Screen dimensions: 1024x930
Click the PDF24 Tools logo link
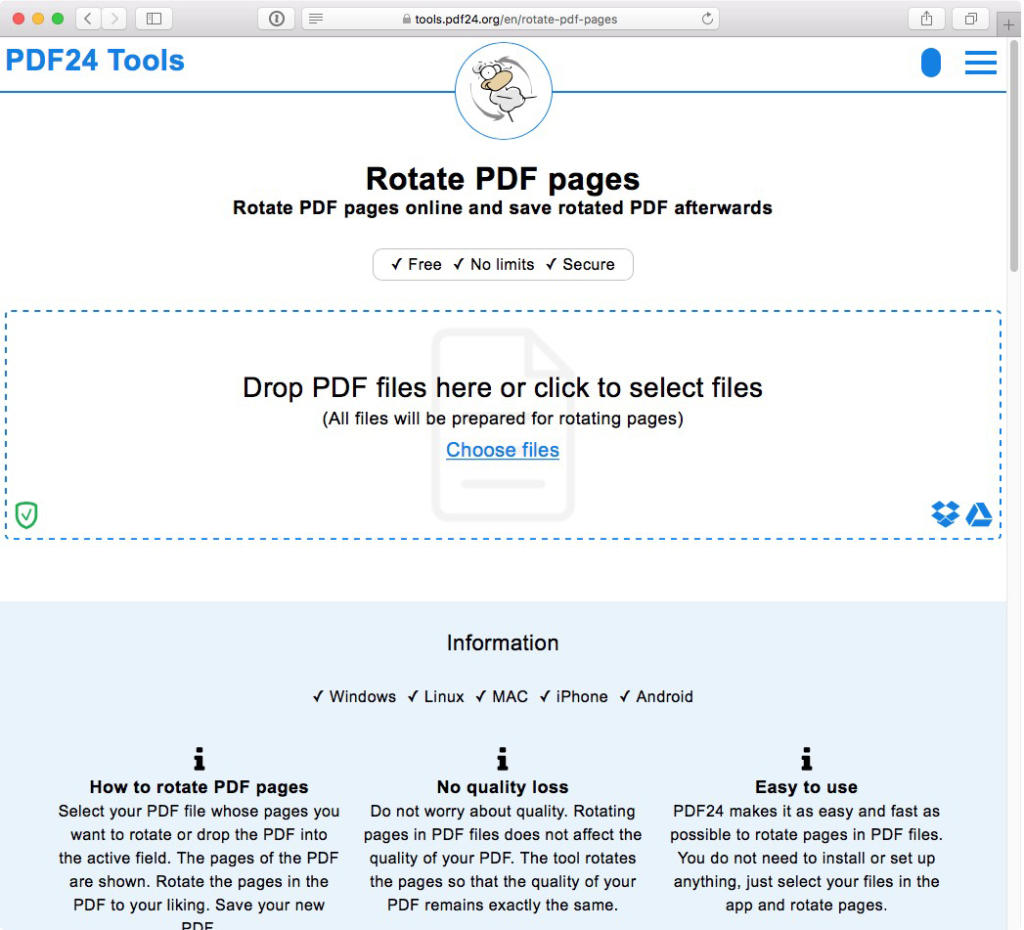95,60
